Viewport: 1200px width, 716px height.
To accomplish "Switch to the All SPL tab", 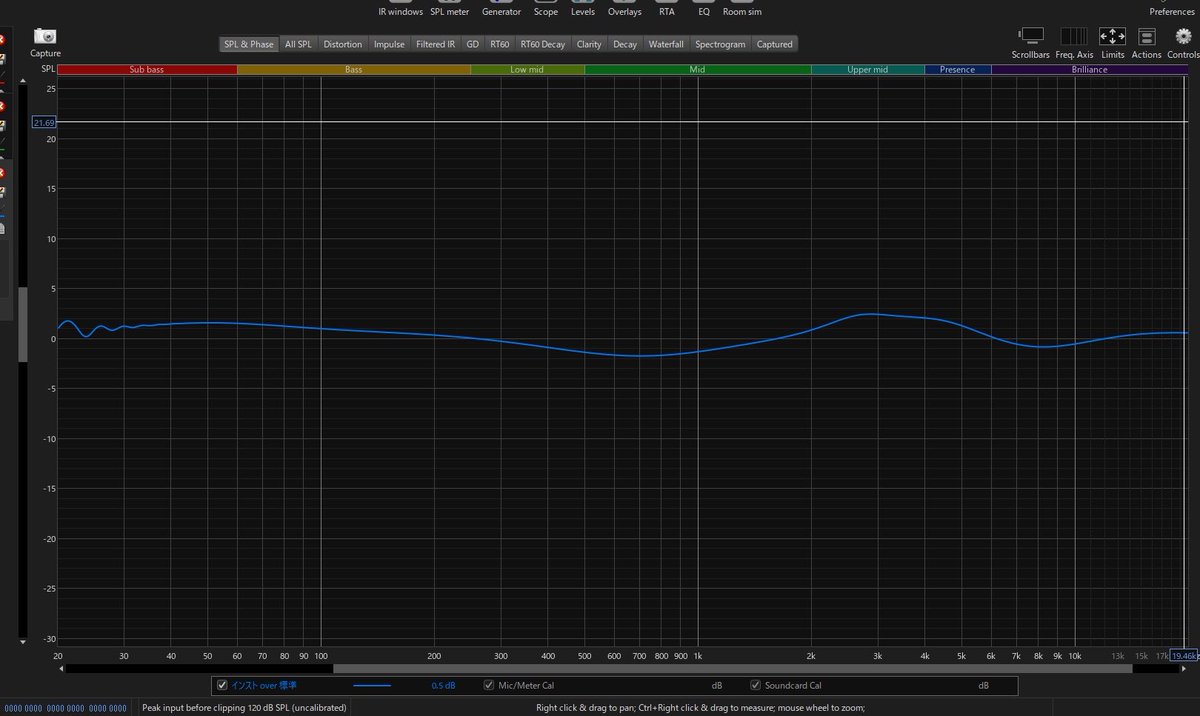I will (x=298, y=44).
